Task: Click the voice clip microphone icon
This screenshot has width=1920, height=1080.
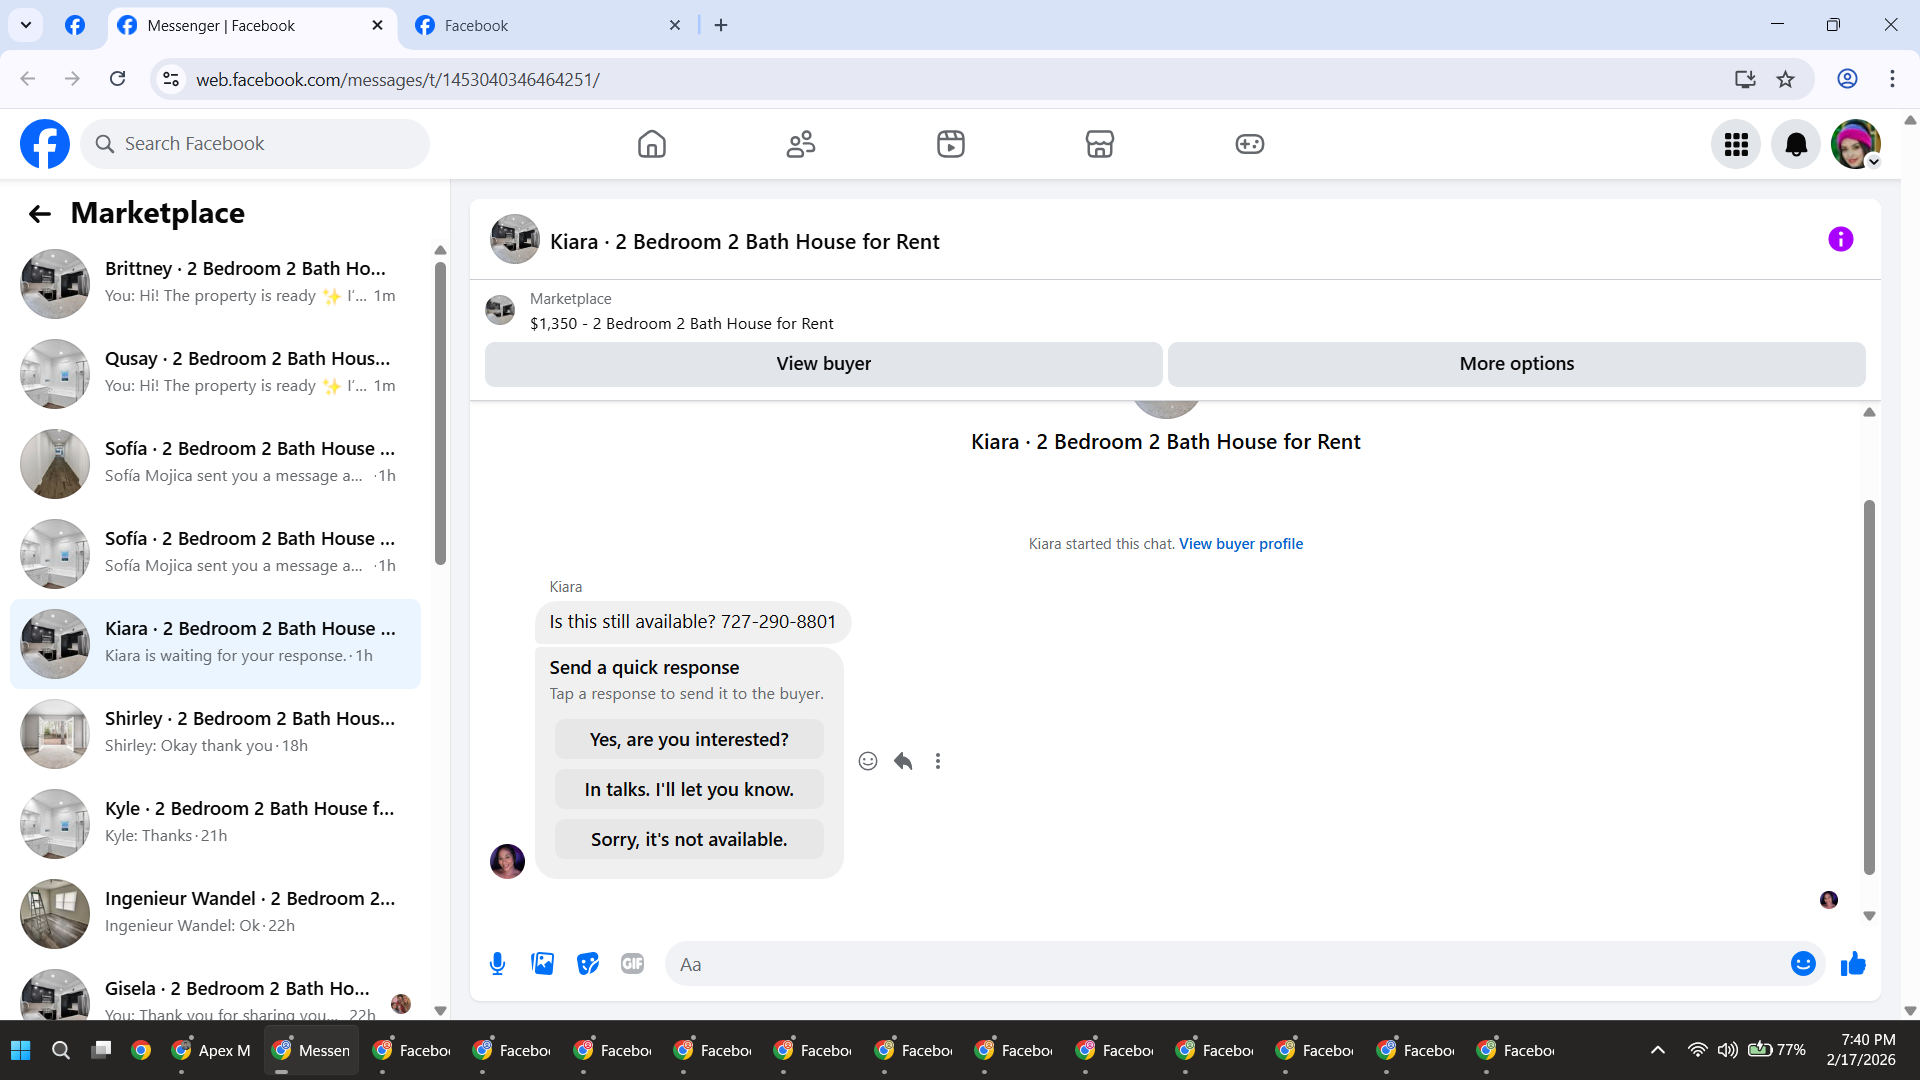Action: [497, 963]
